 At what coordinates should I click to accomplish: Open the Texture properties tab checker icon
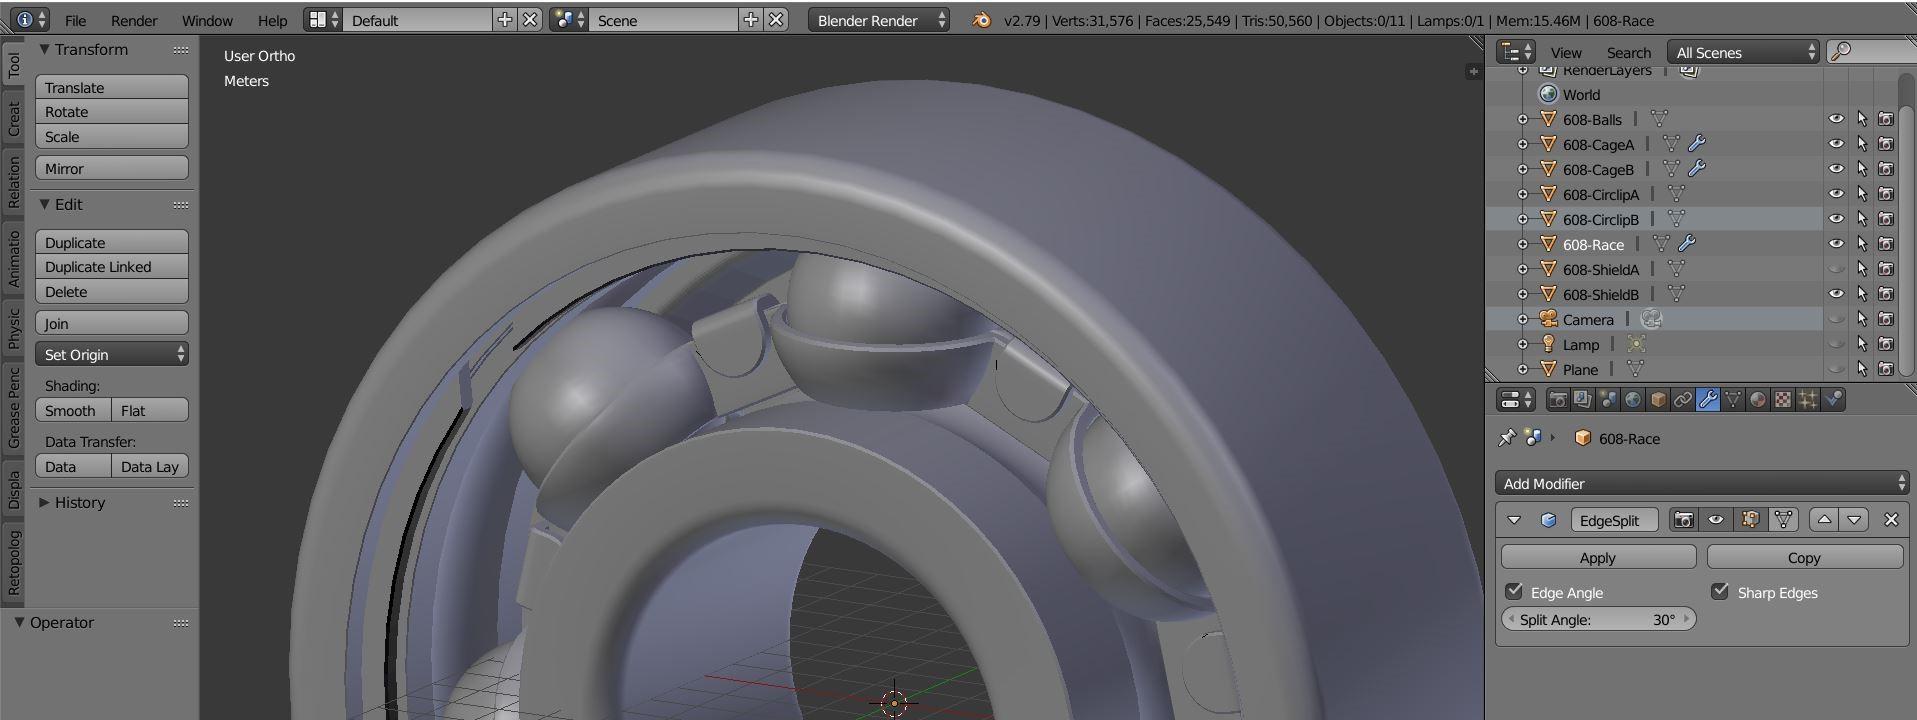pos(1782,400)
